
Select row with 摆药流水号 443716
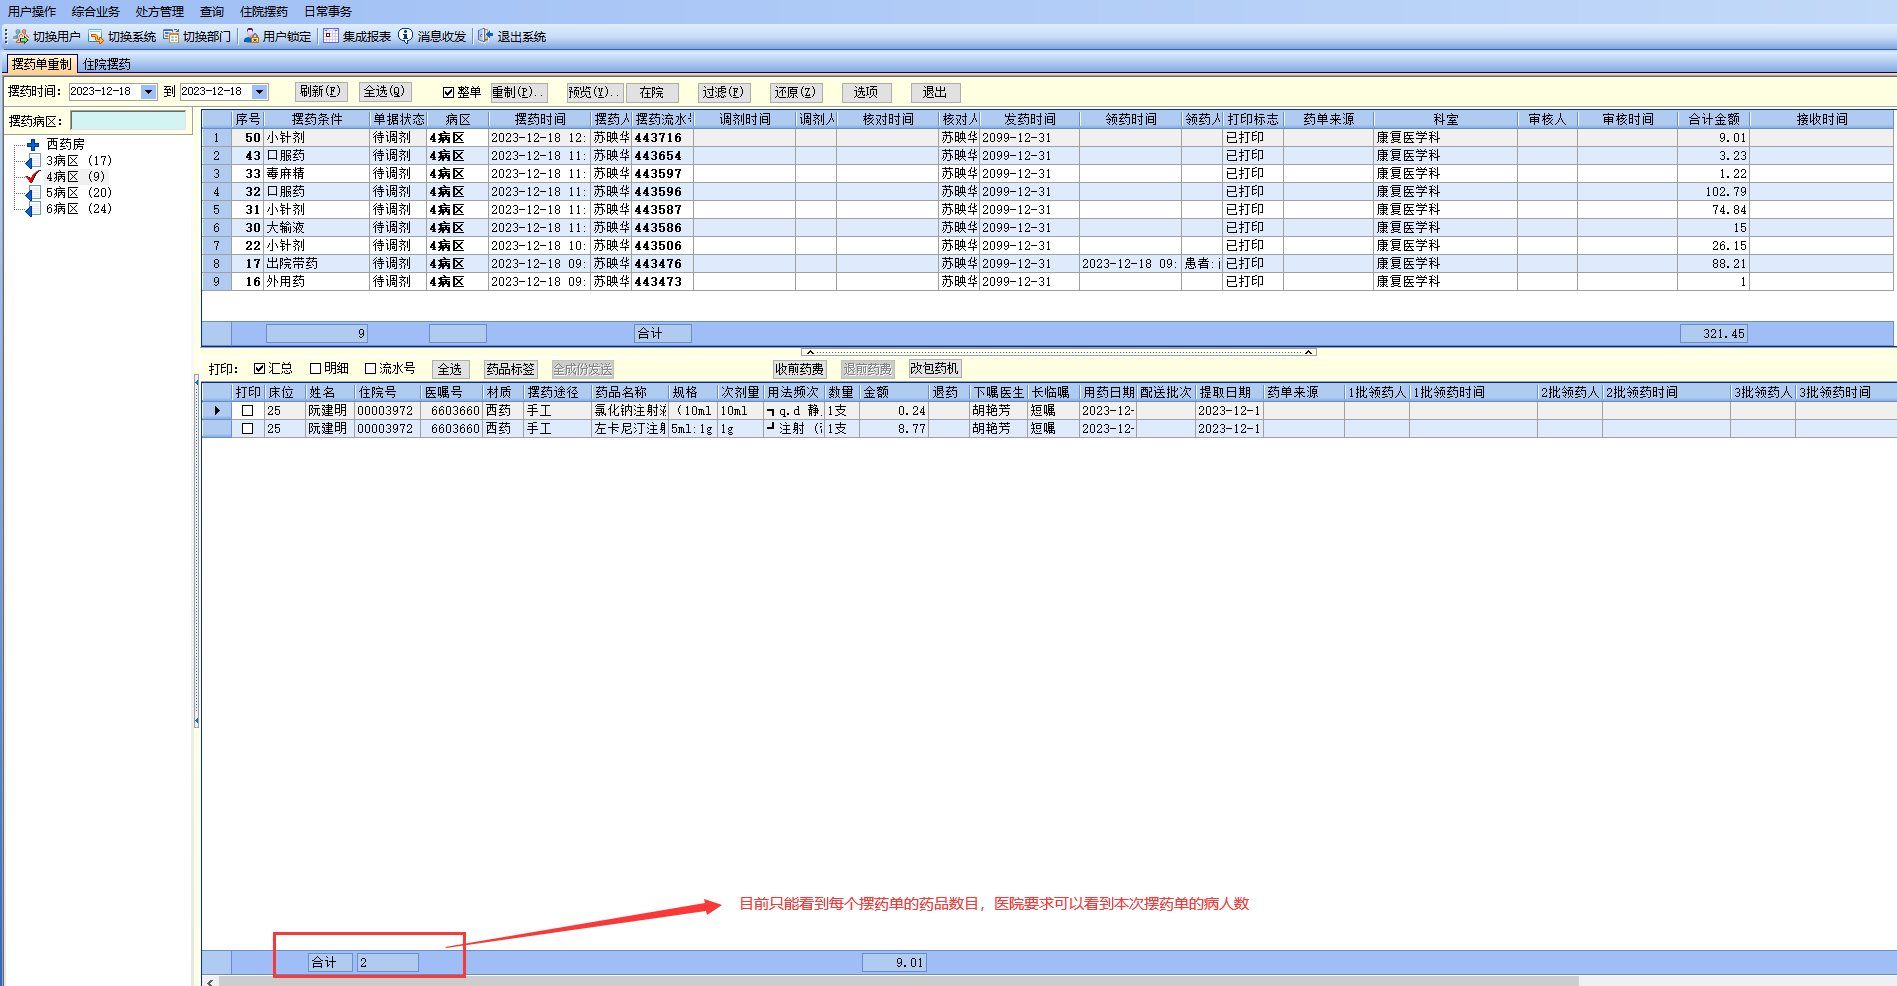coord(1047,138)
